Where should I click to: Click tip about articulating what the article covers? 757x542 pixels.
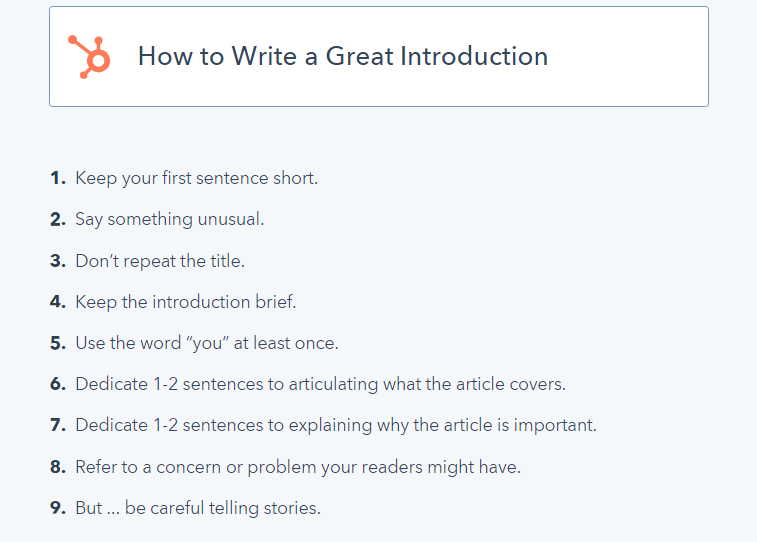(x=320, y=384)
